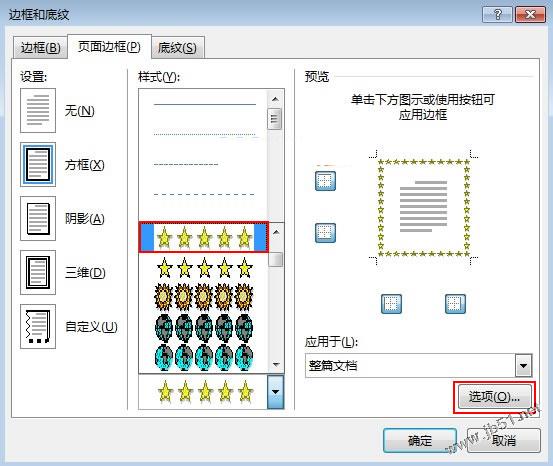Confirm with the 确定 button
Image resolution: width=553 pixels, height=466 pixels.
tap(420, 440)
